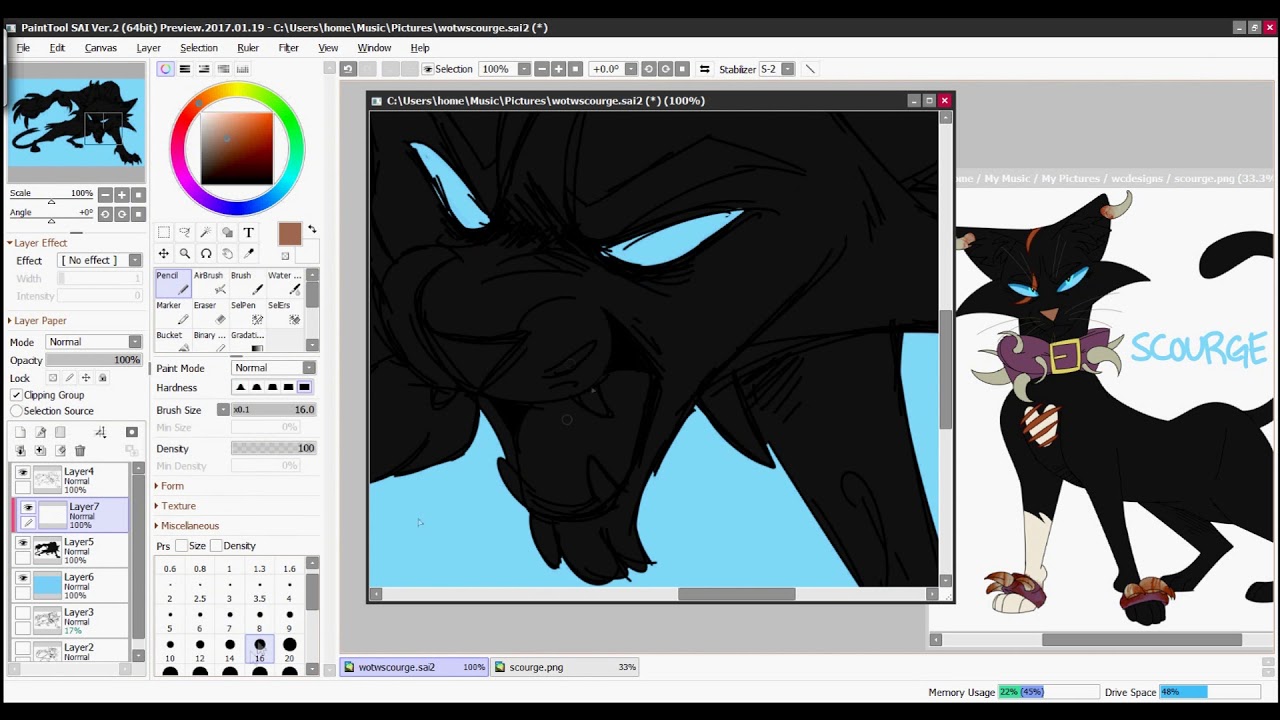Choose the rectangular selection tool
Viewport: 1280px width, 720px height.
click(x=164, y=232)
